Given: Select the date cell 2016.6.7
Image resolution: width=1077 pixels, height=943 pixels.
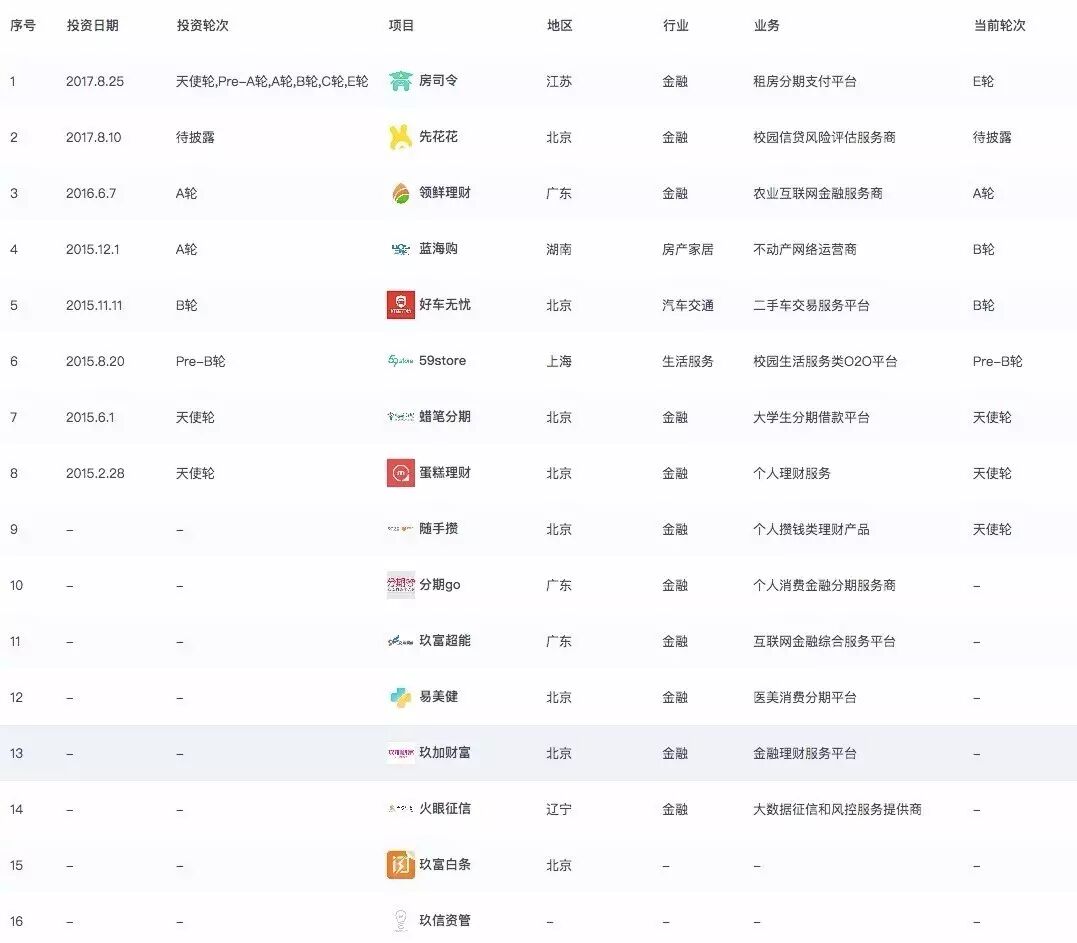Looking at the screenshot, I should [91, 194].
